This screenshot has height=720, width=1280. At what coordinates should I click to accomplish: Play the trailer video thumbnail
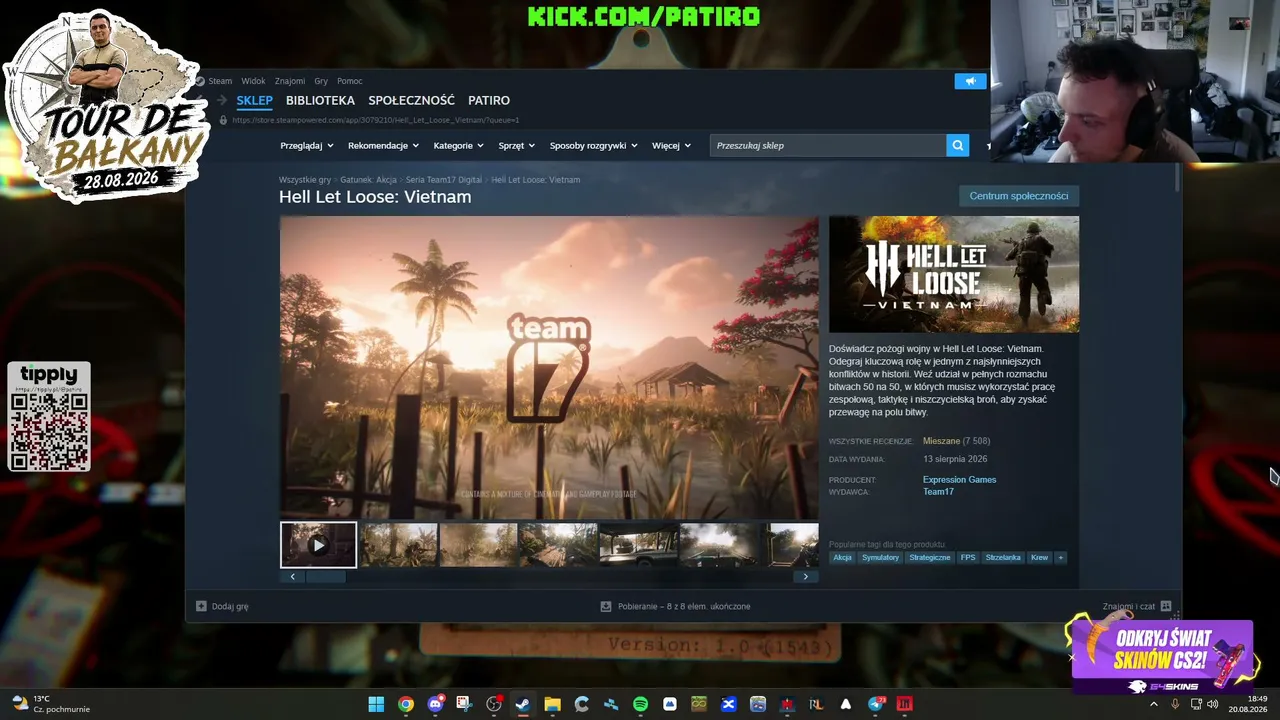(318, 545)
